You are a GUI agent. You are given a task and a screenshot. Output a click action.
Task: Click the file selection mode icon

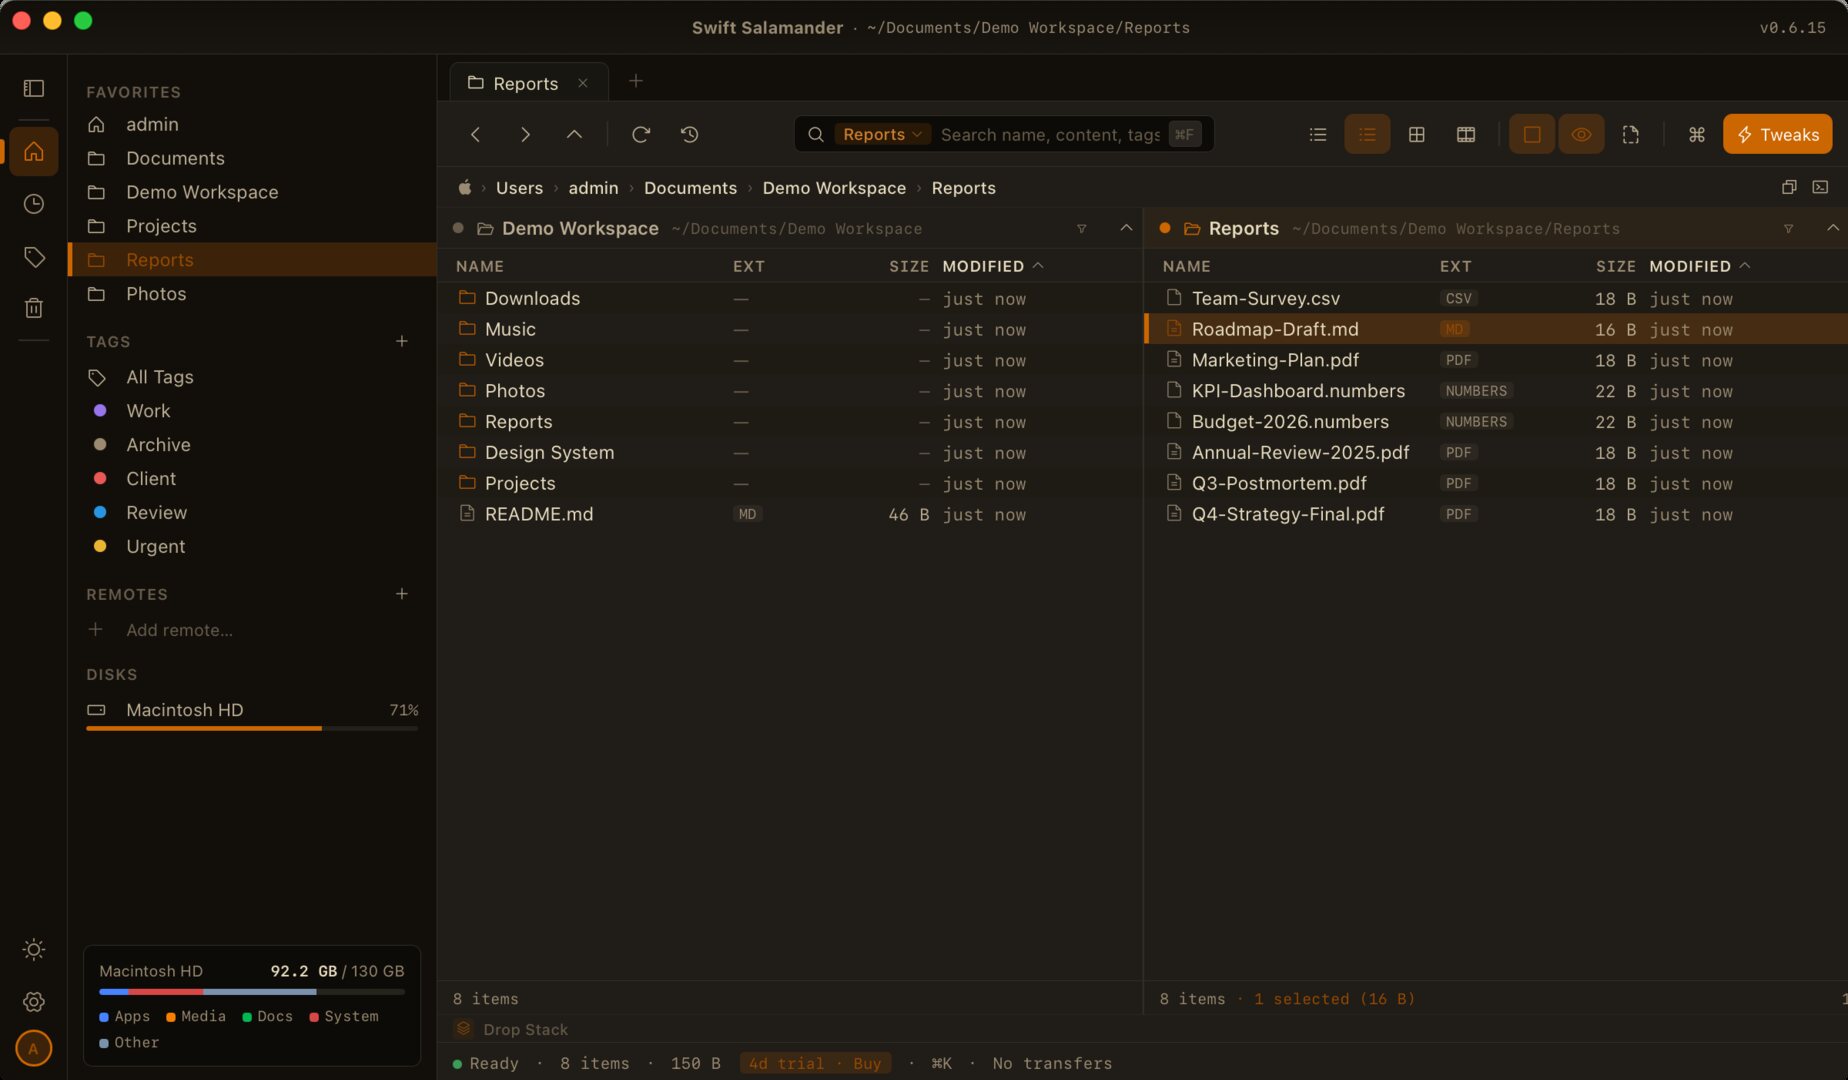(1631, 134)
